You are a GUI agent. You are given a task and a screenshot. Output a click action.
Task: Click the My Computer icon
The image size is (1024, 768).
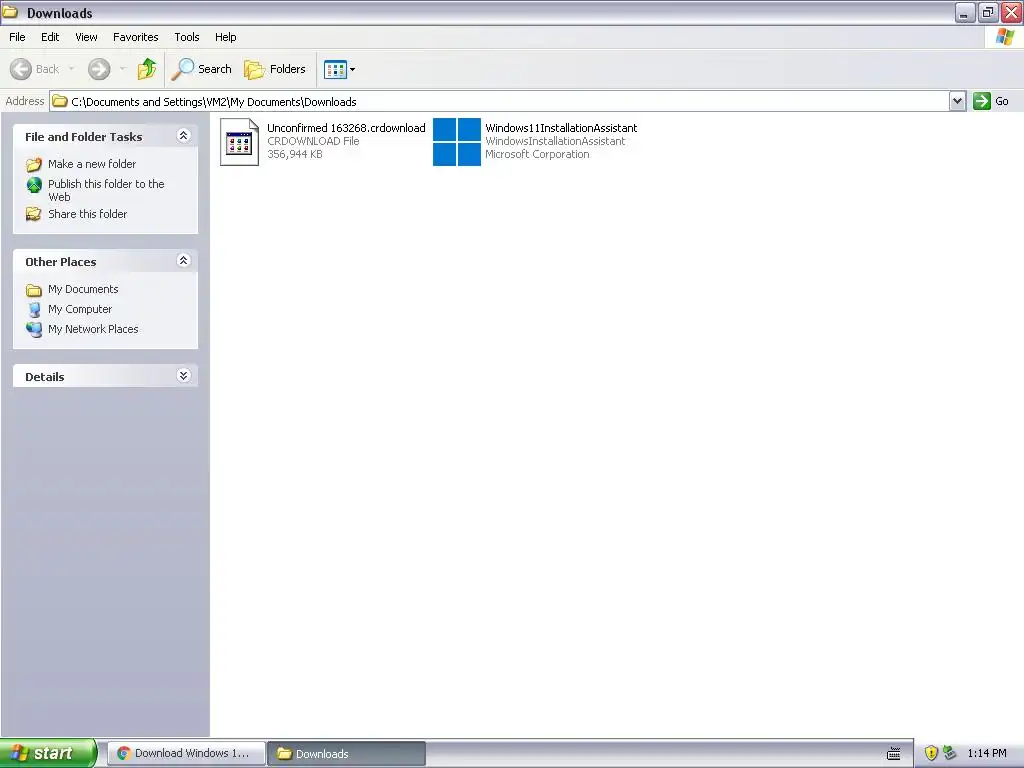(x=34, y=310)
